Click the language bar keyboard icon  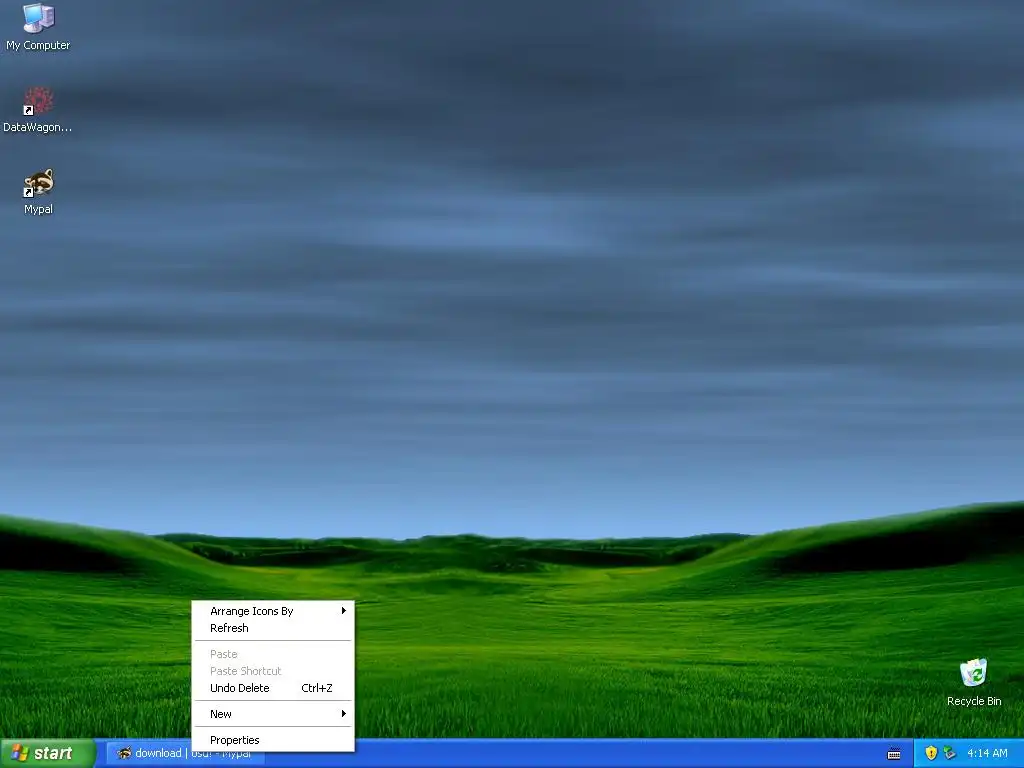coord(894,754)
